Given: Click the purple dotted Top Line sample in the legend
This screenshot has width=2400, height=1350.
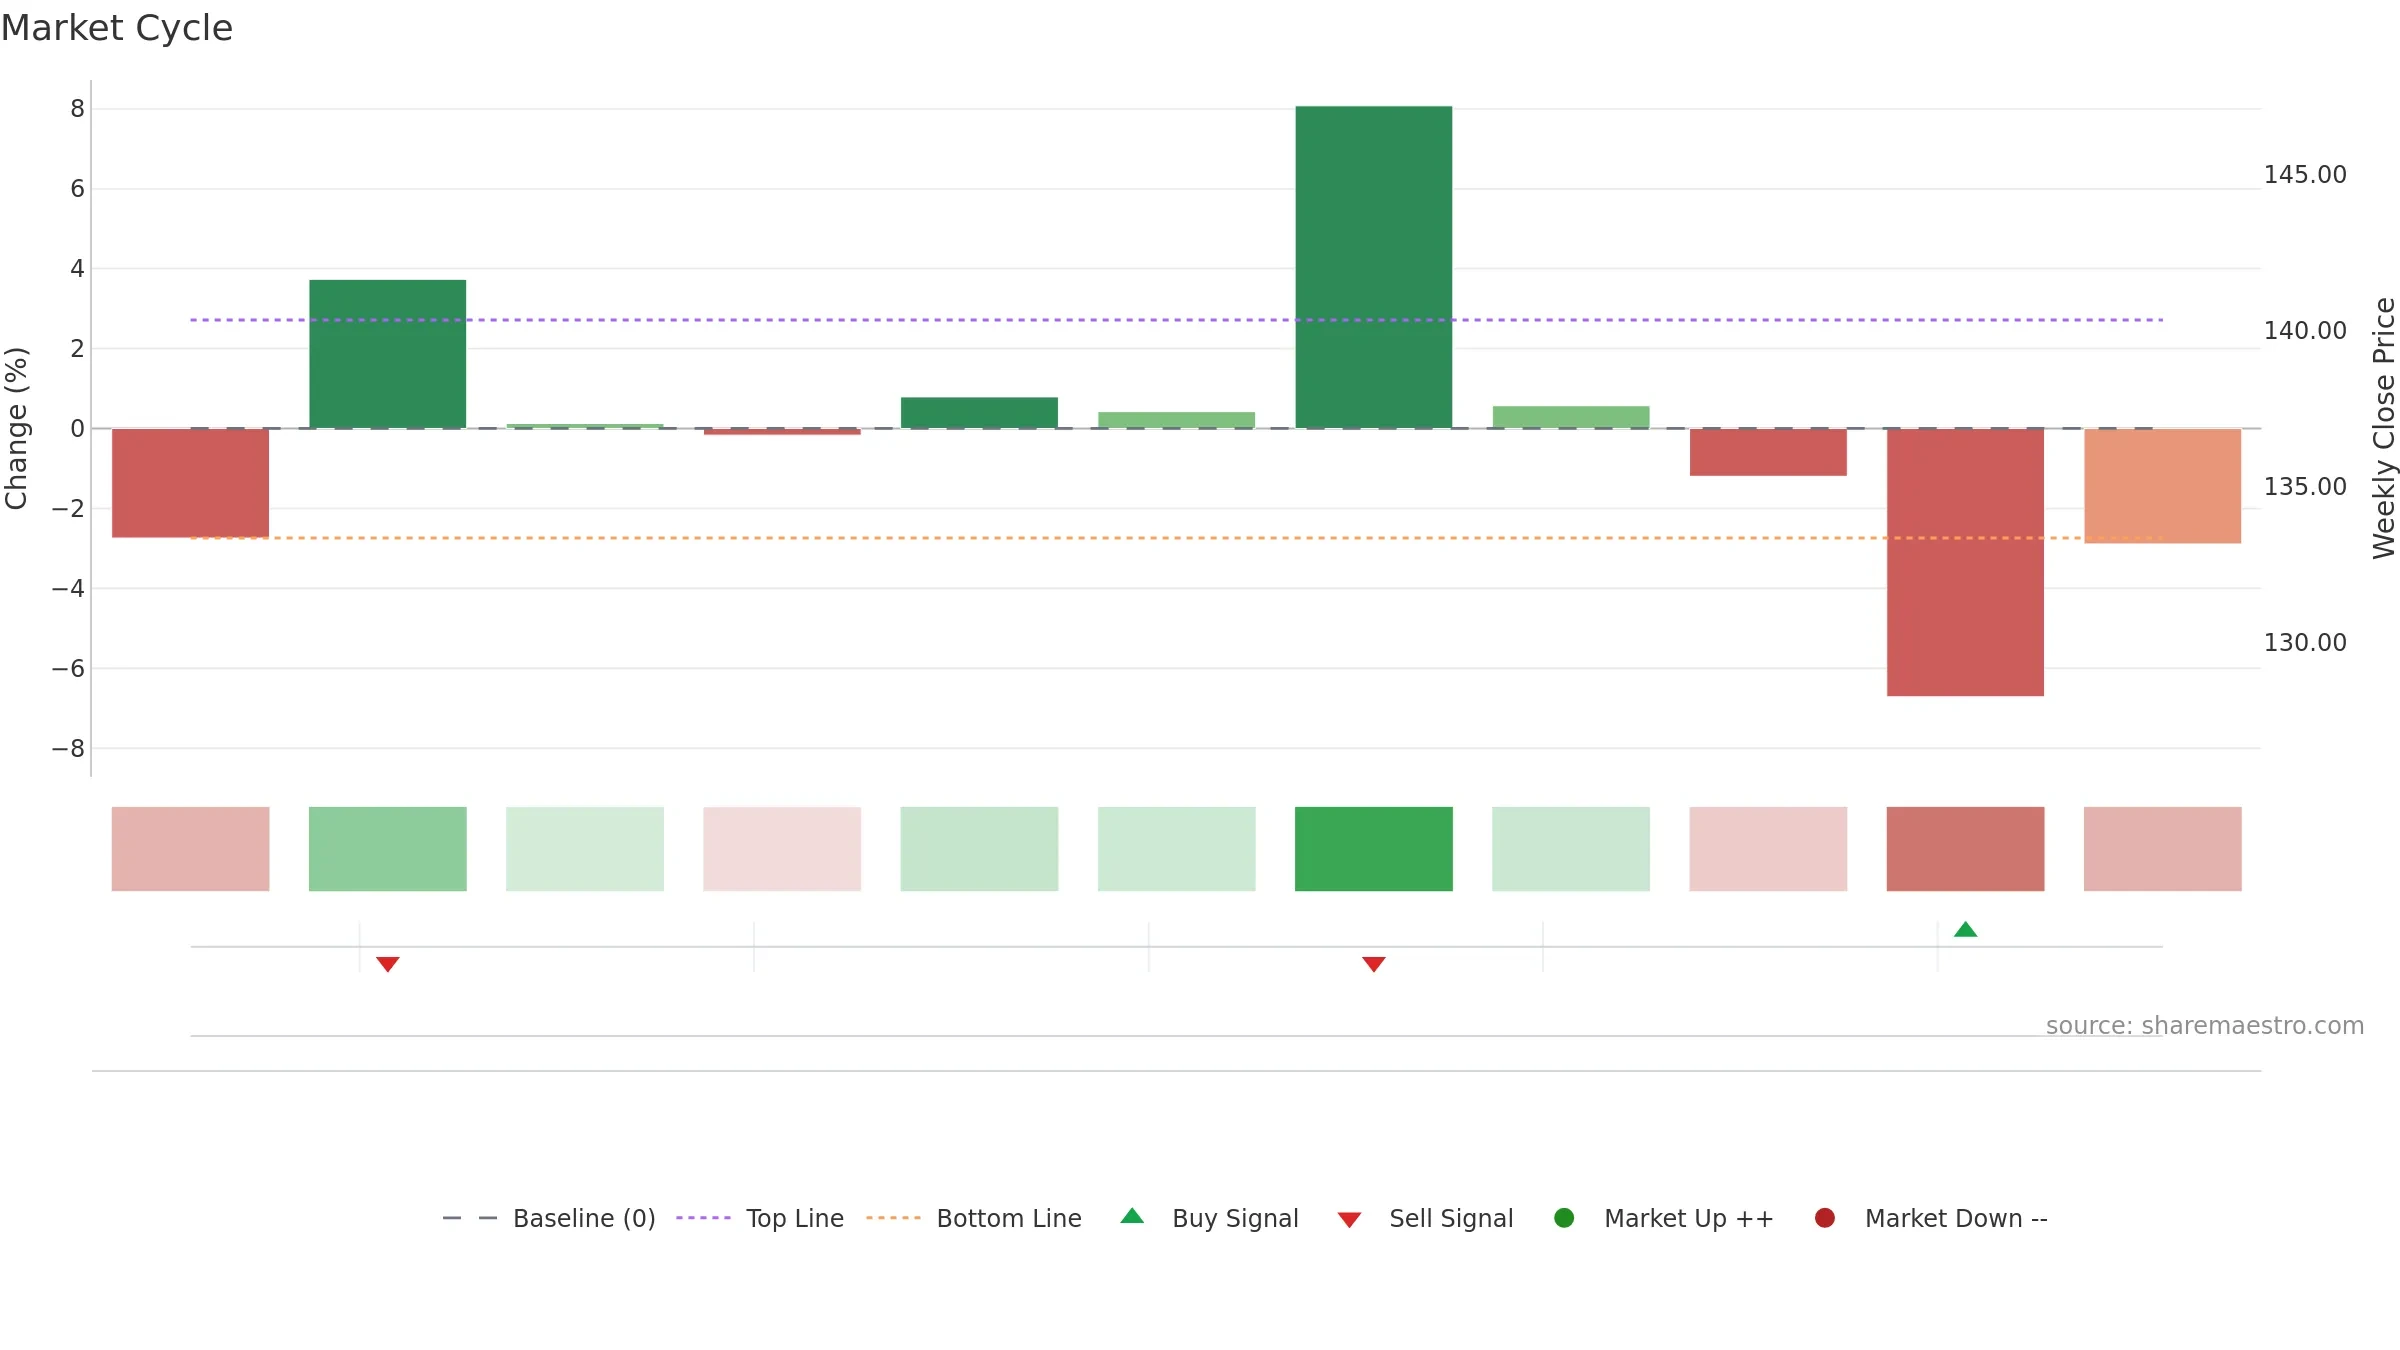Looking at the screenshot, I should (704, 1218).
